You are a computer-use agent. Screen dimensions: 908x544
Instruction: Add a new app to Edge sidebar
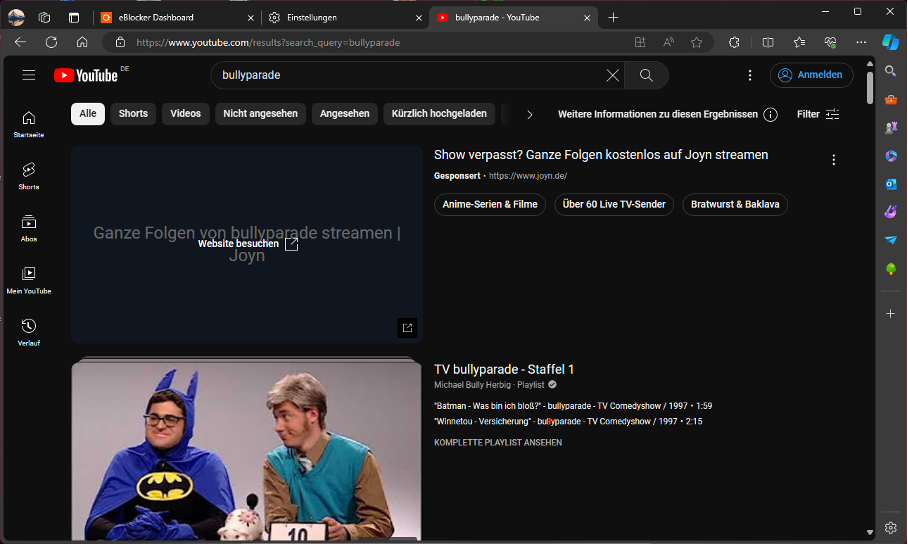click(891, 314)
